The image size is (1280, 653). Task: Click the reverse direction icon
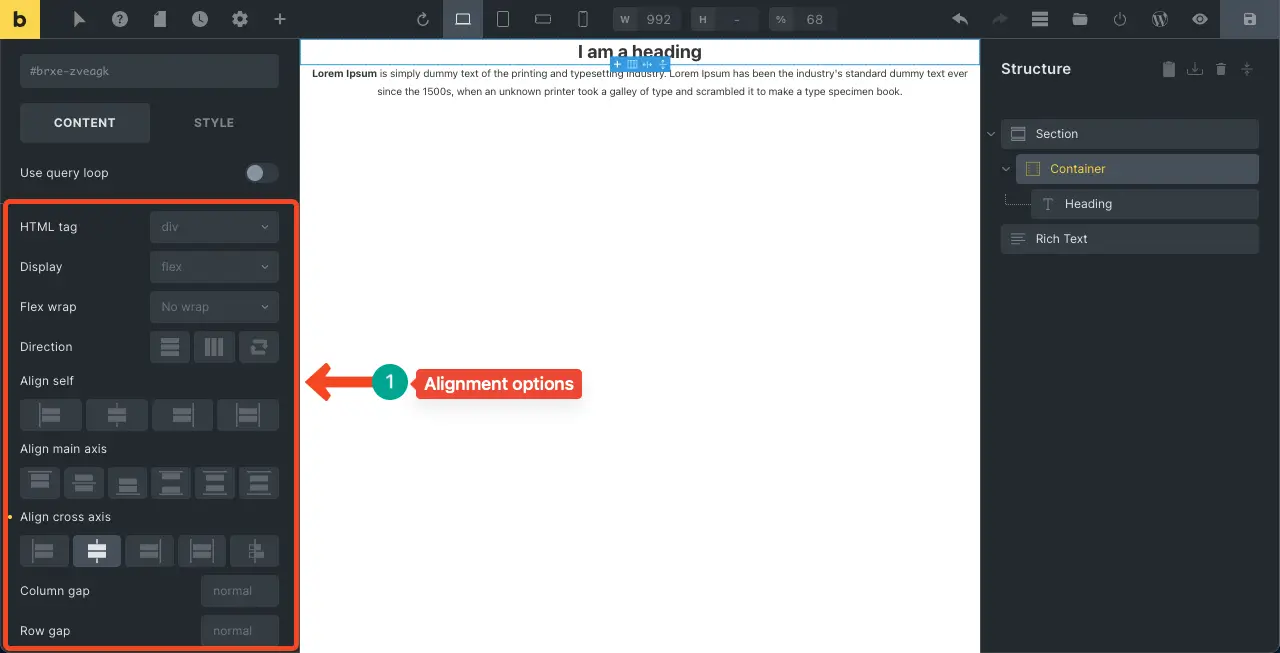(259, 347)
